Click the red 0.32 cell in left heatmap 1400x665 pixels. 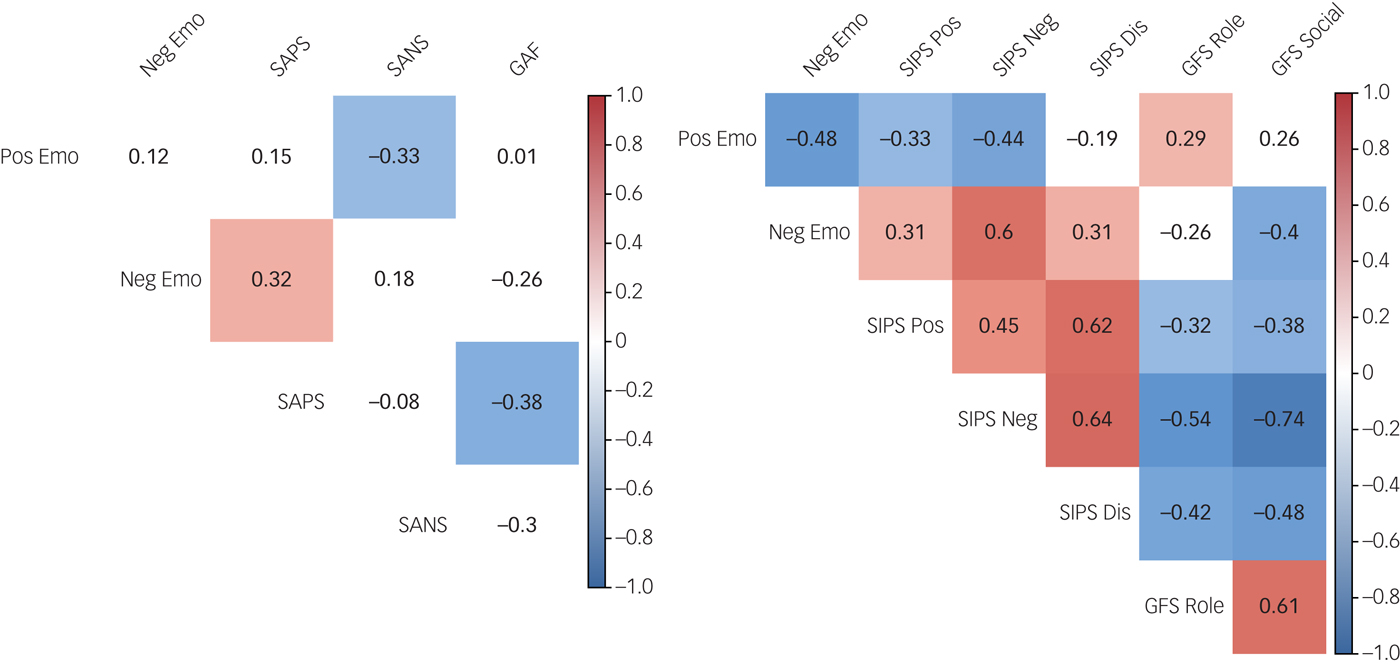pyautogui.click(x=271, y=280)
